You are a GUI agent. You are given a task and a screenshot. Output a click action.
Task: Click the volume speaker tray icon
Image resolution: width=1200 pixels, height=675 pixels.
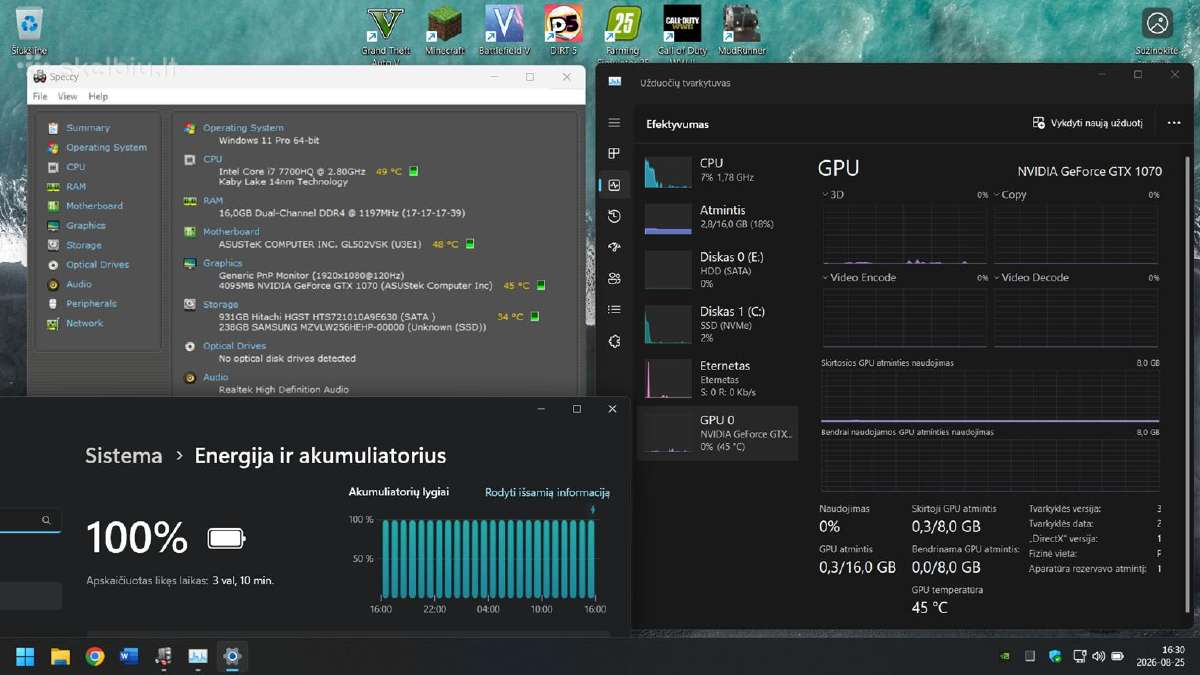coord(1099,657)
